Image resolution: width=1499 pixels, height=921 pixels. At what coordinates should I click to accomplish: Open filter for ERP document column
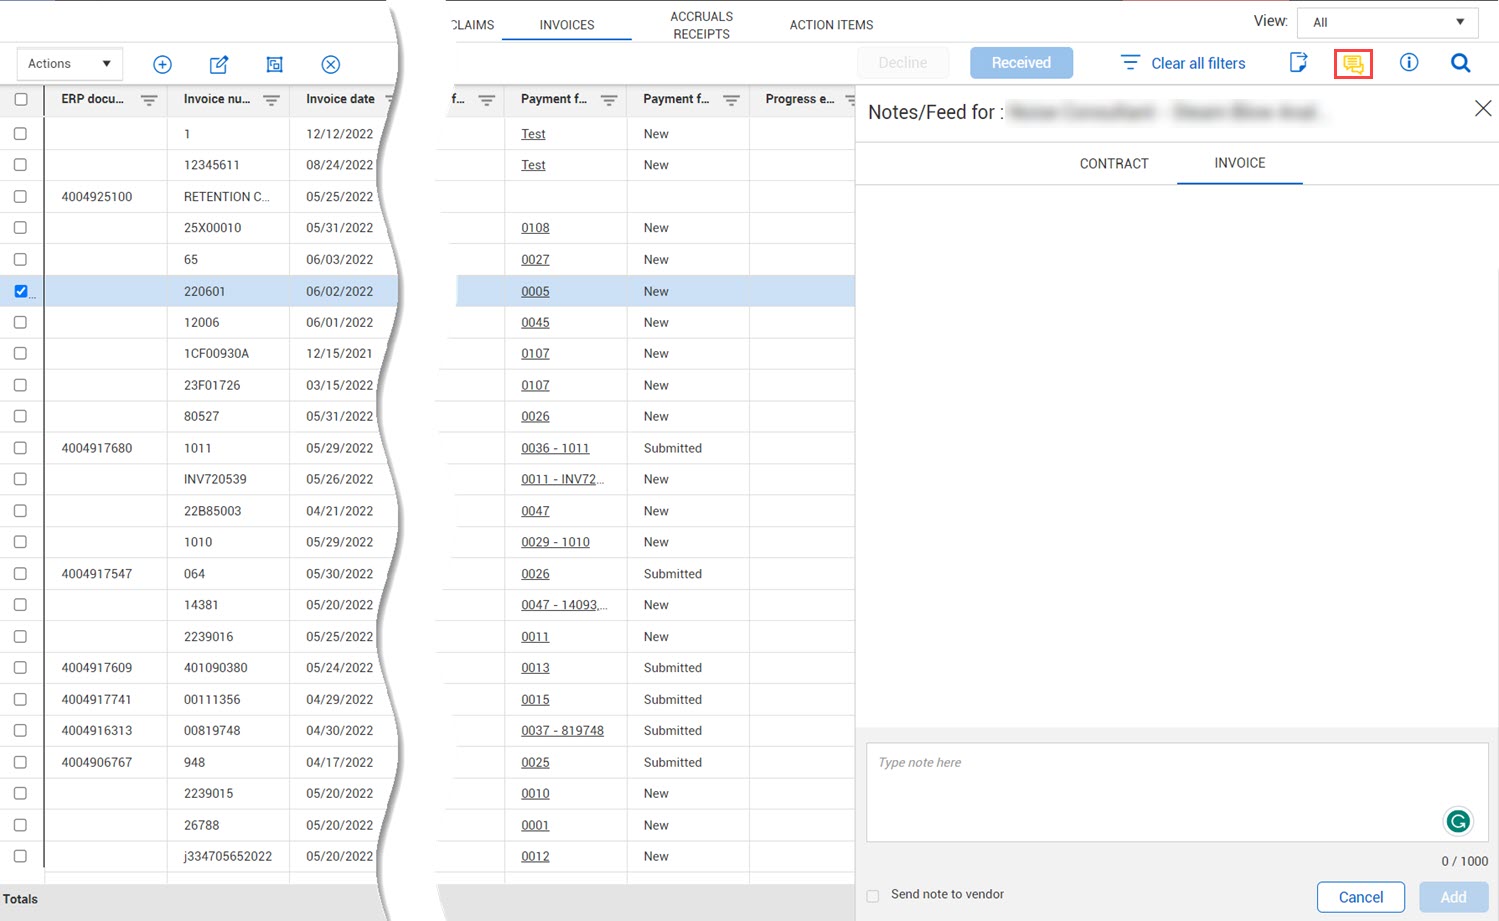point(149,100)
